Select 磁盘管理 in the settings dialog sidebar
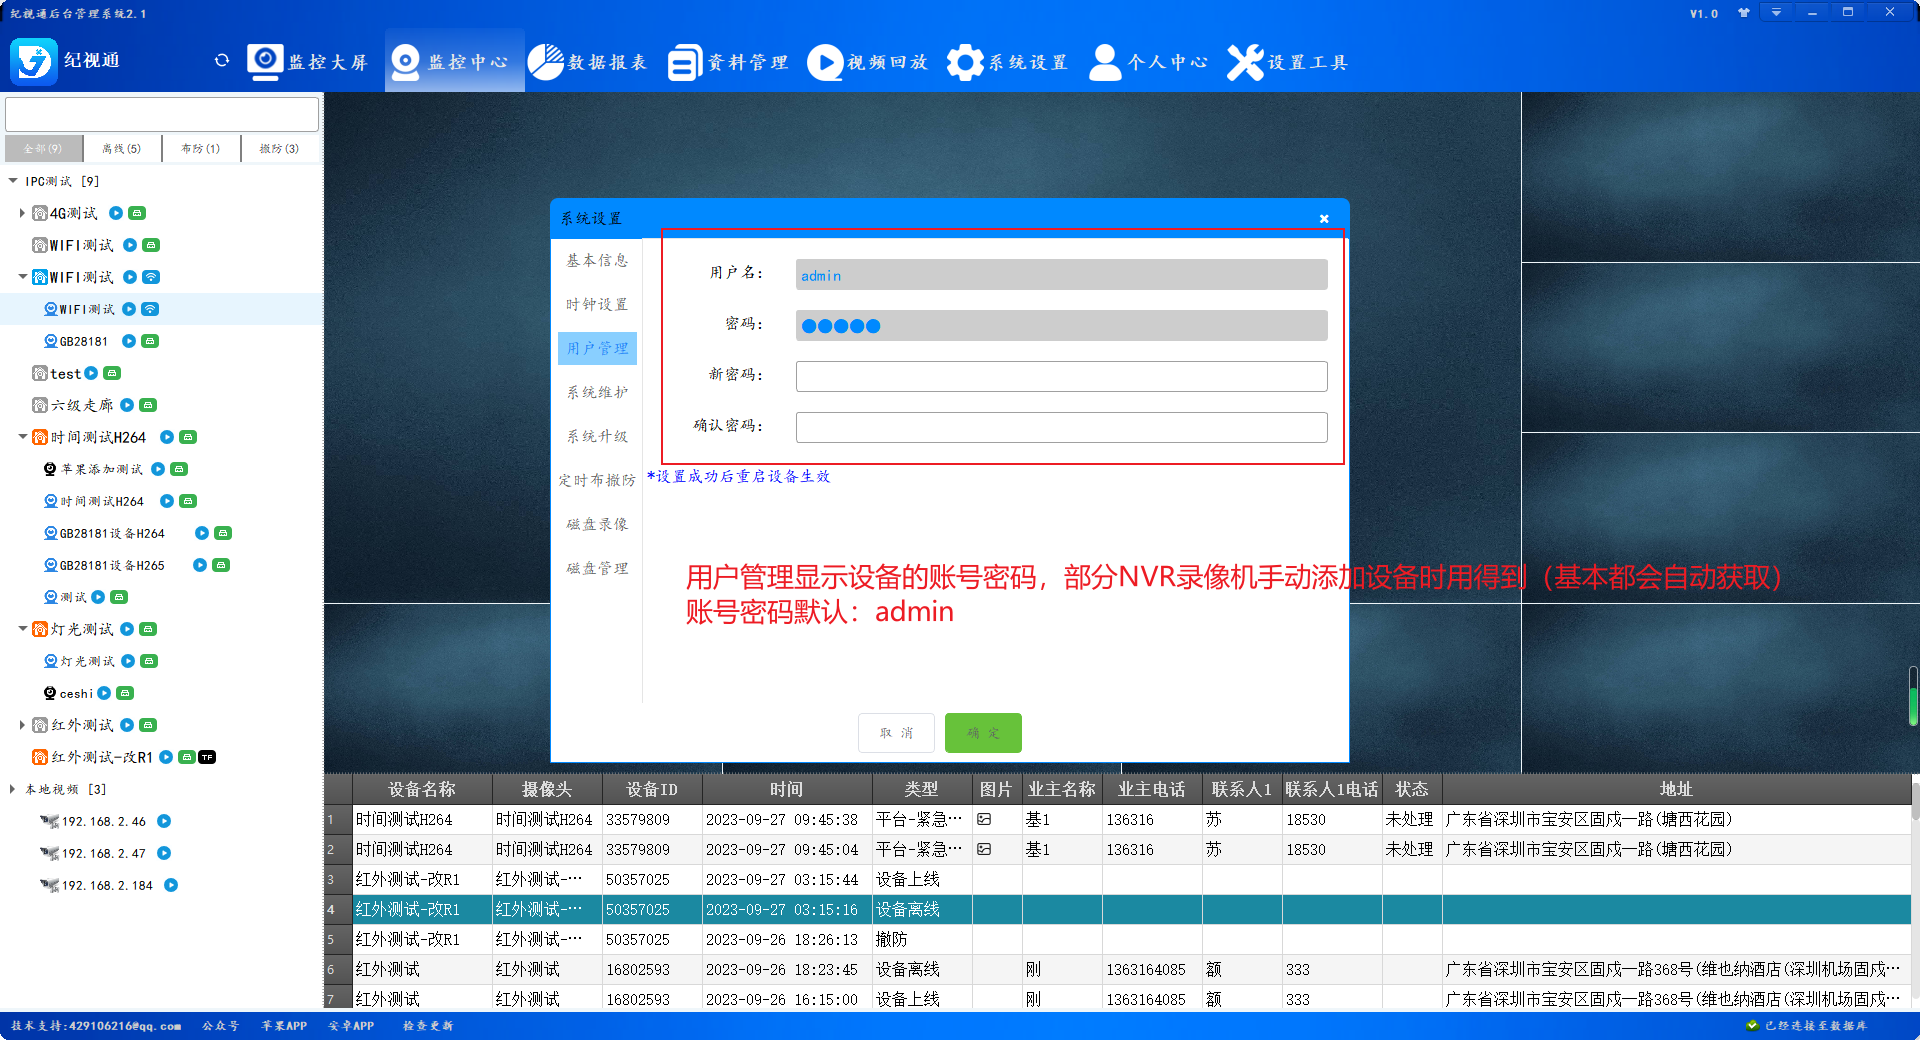1920x1040 pixels. click(597, 568)
